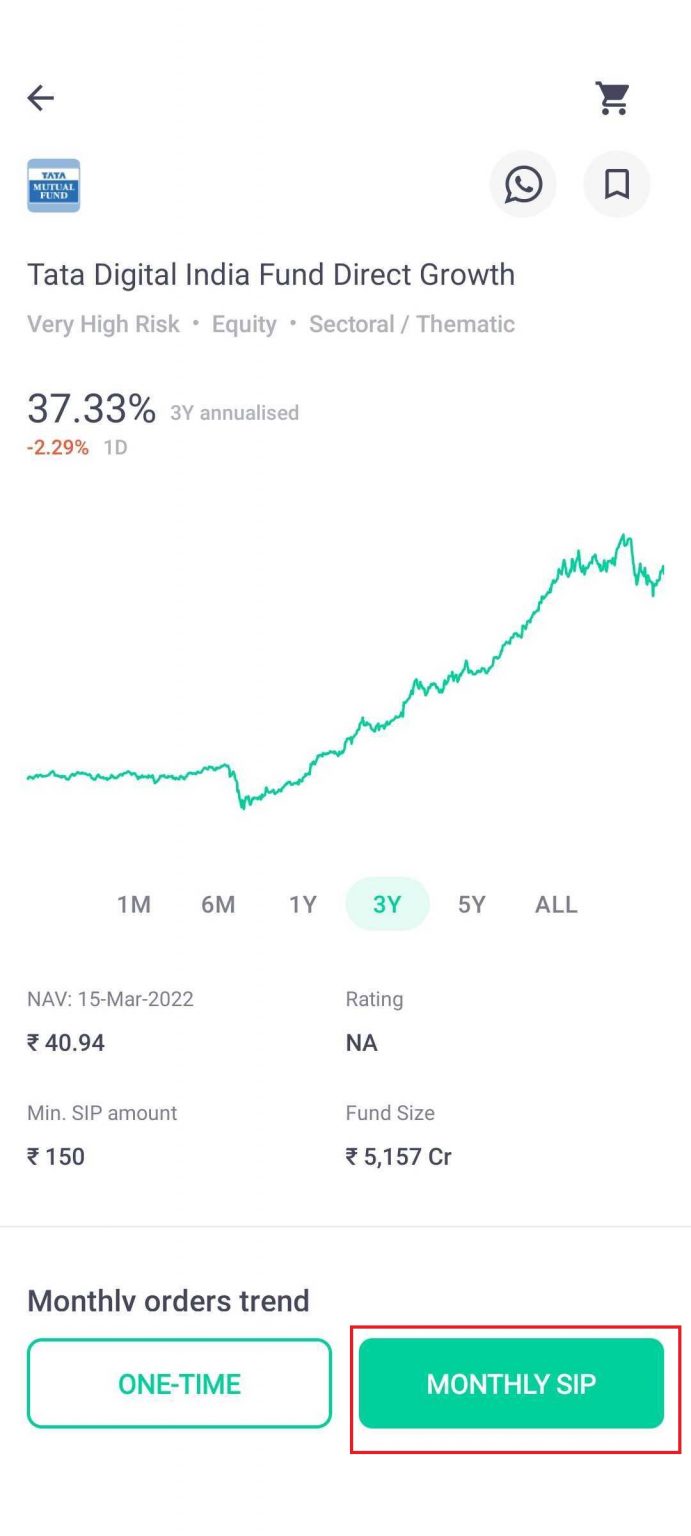Share fund via WhatsApp icon

pyautogui.click(x=523, y=184)
